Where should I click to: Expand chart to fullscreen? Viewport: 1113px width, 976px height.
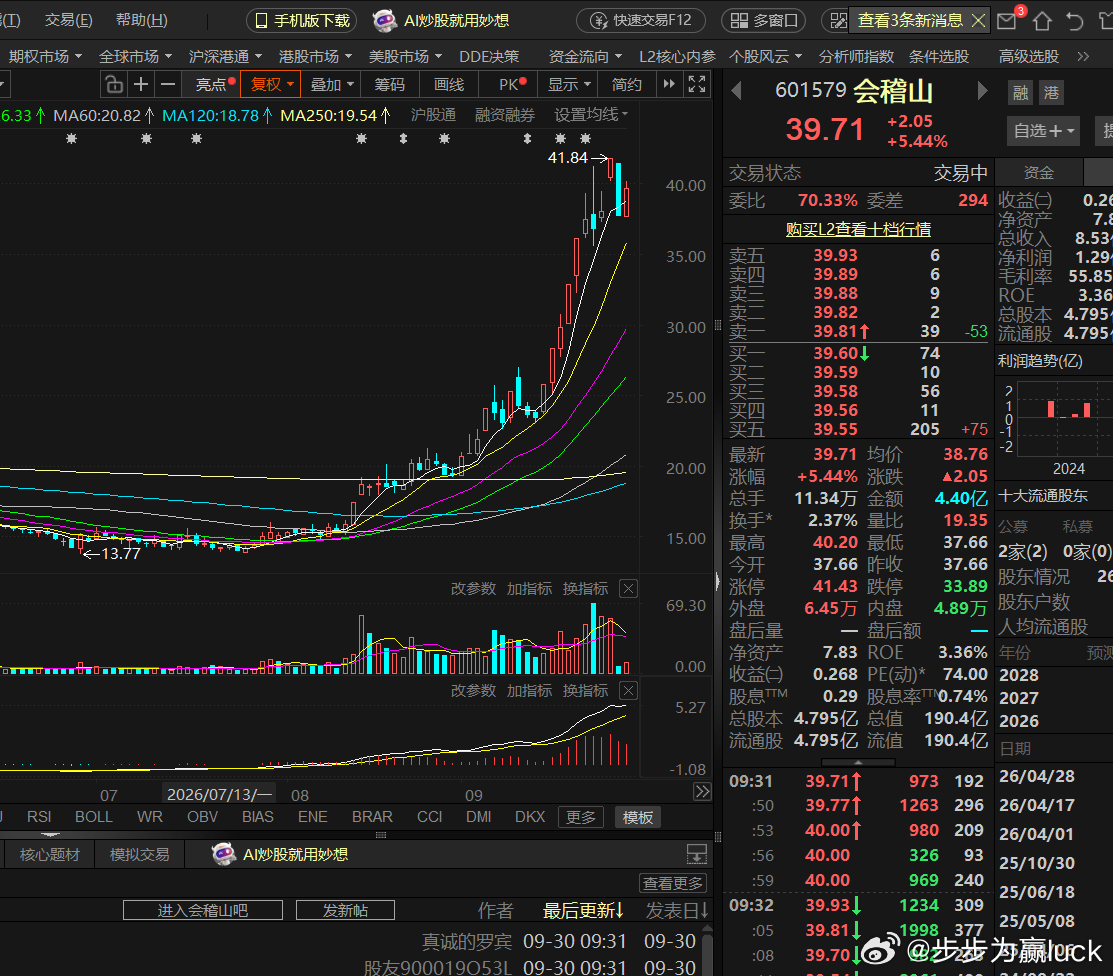click(x=697, y=84)
